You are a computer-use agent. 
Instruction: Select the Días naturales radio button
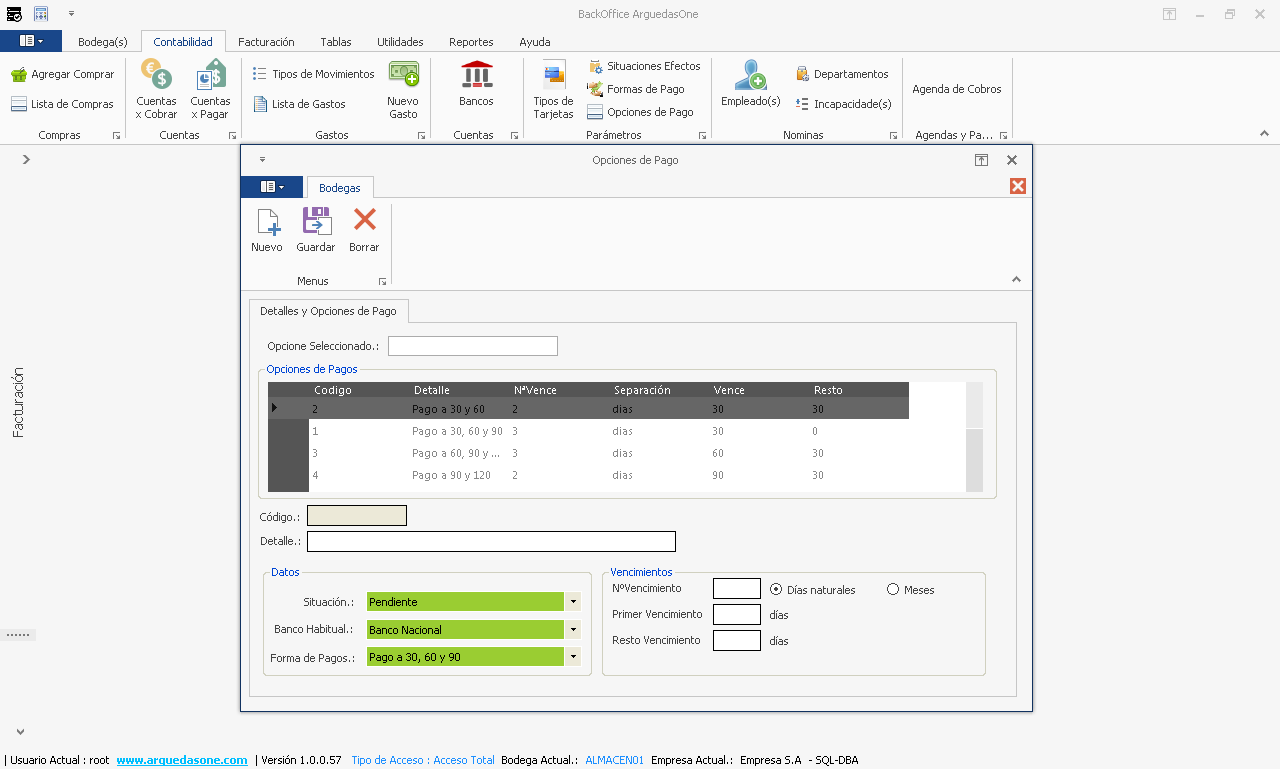[776, 589]
